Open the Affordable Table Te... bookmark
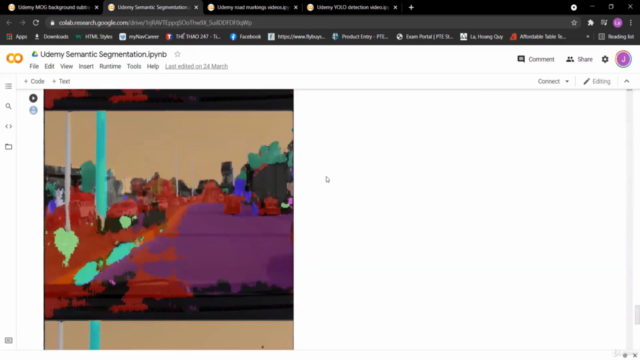The height and width of the screenshot is (360, 640). pyautogui.click(x=538, y=36)
